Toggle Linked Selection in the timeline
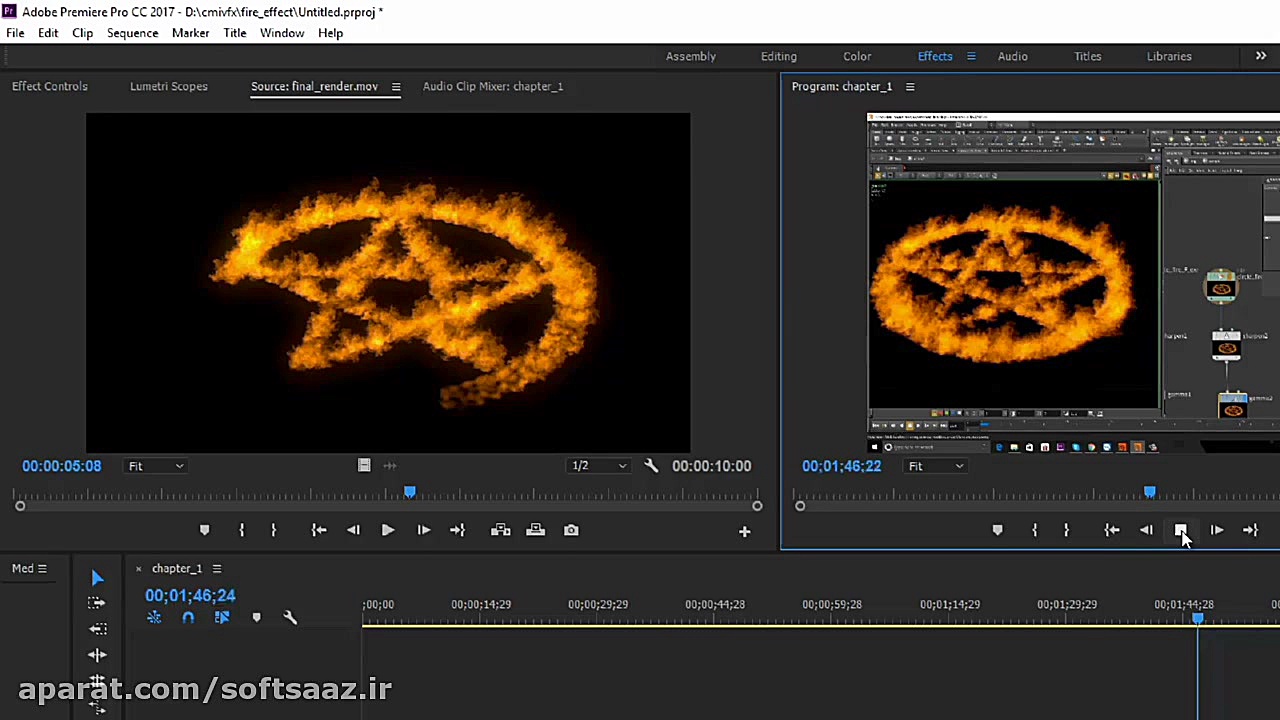 point(222,618)
